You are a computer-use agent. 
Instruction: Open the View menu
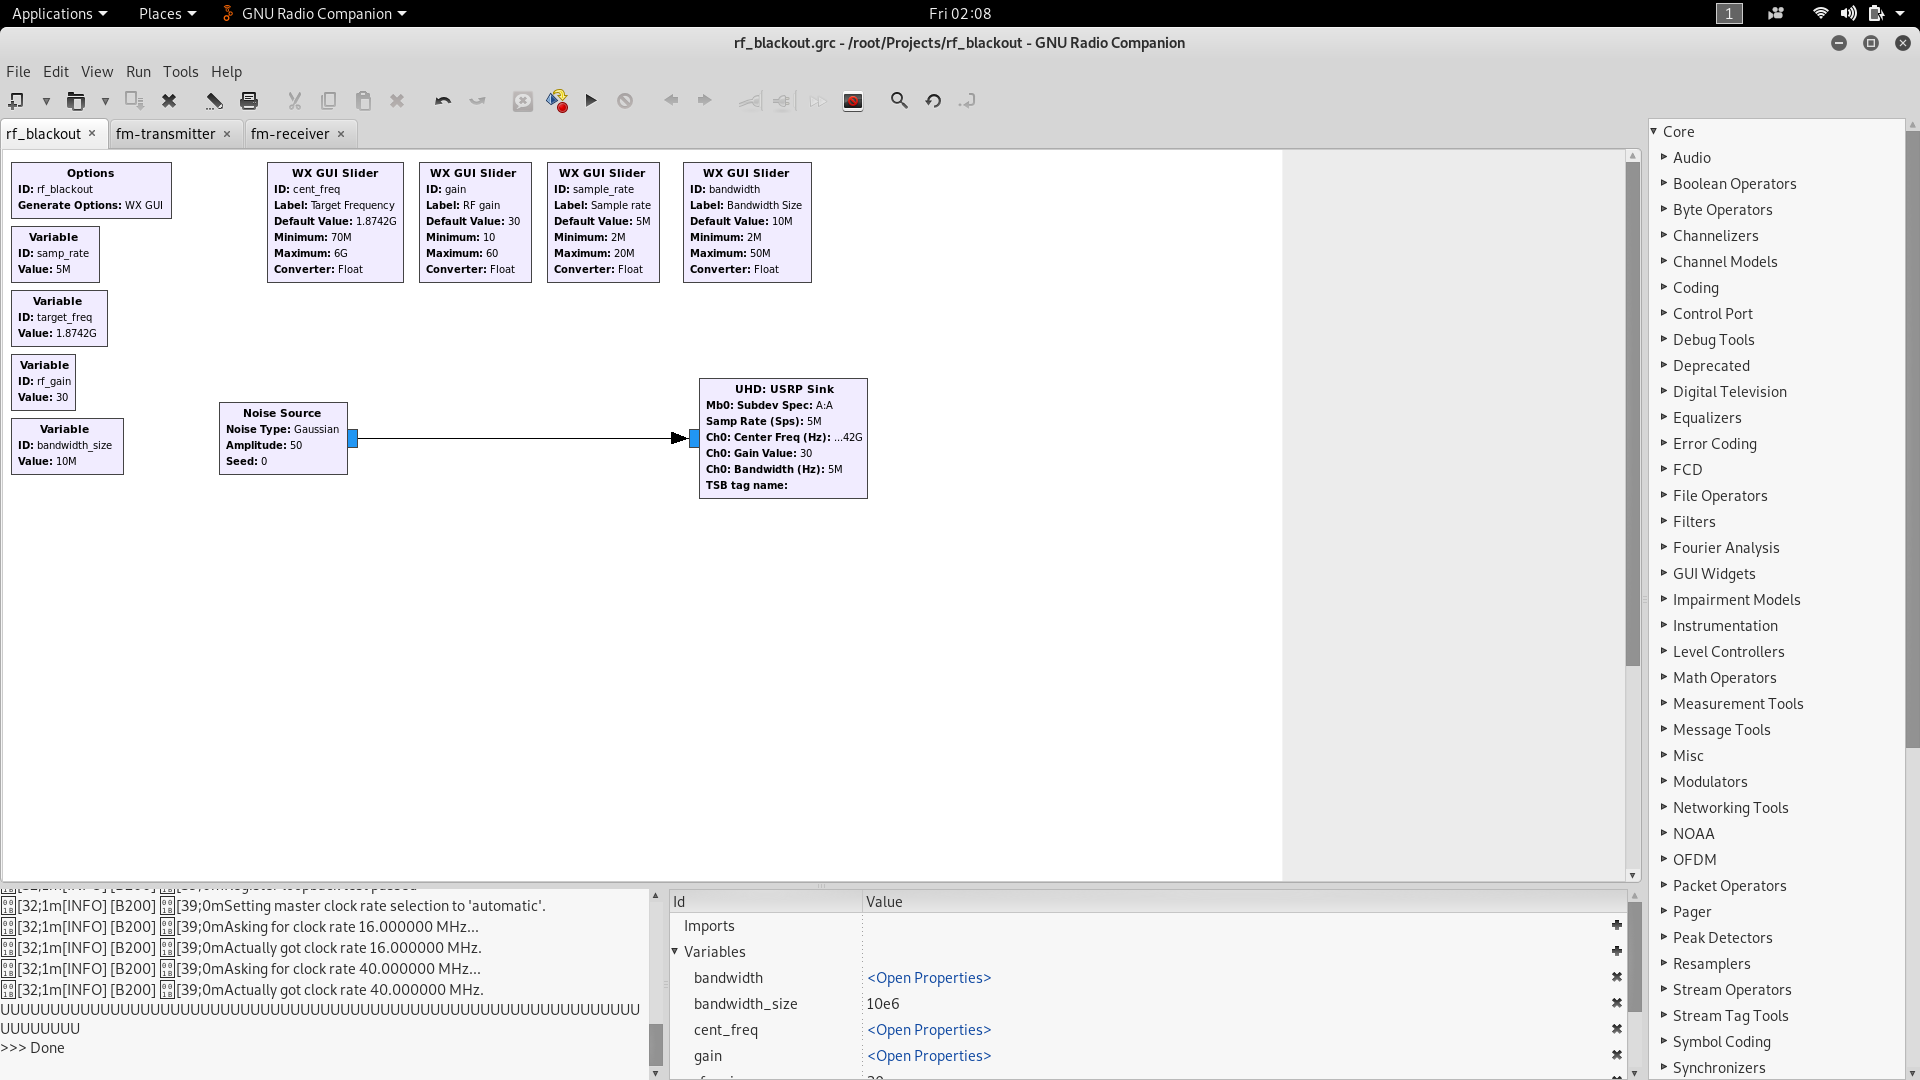pyautogui.click(x=97, y=72)
